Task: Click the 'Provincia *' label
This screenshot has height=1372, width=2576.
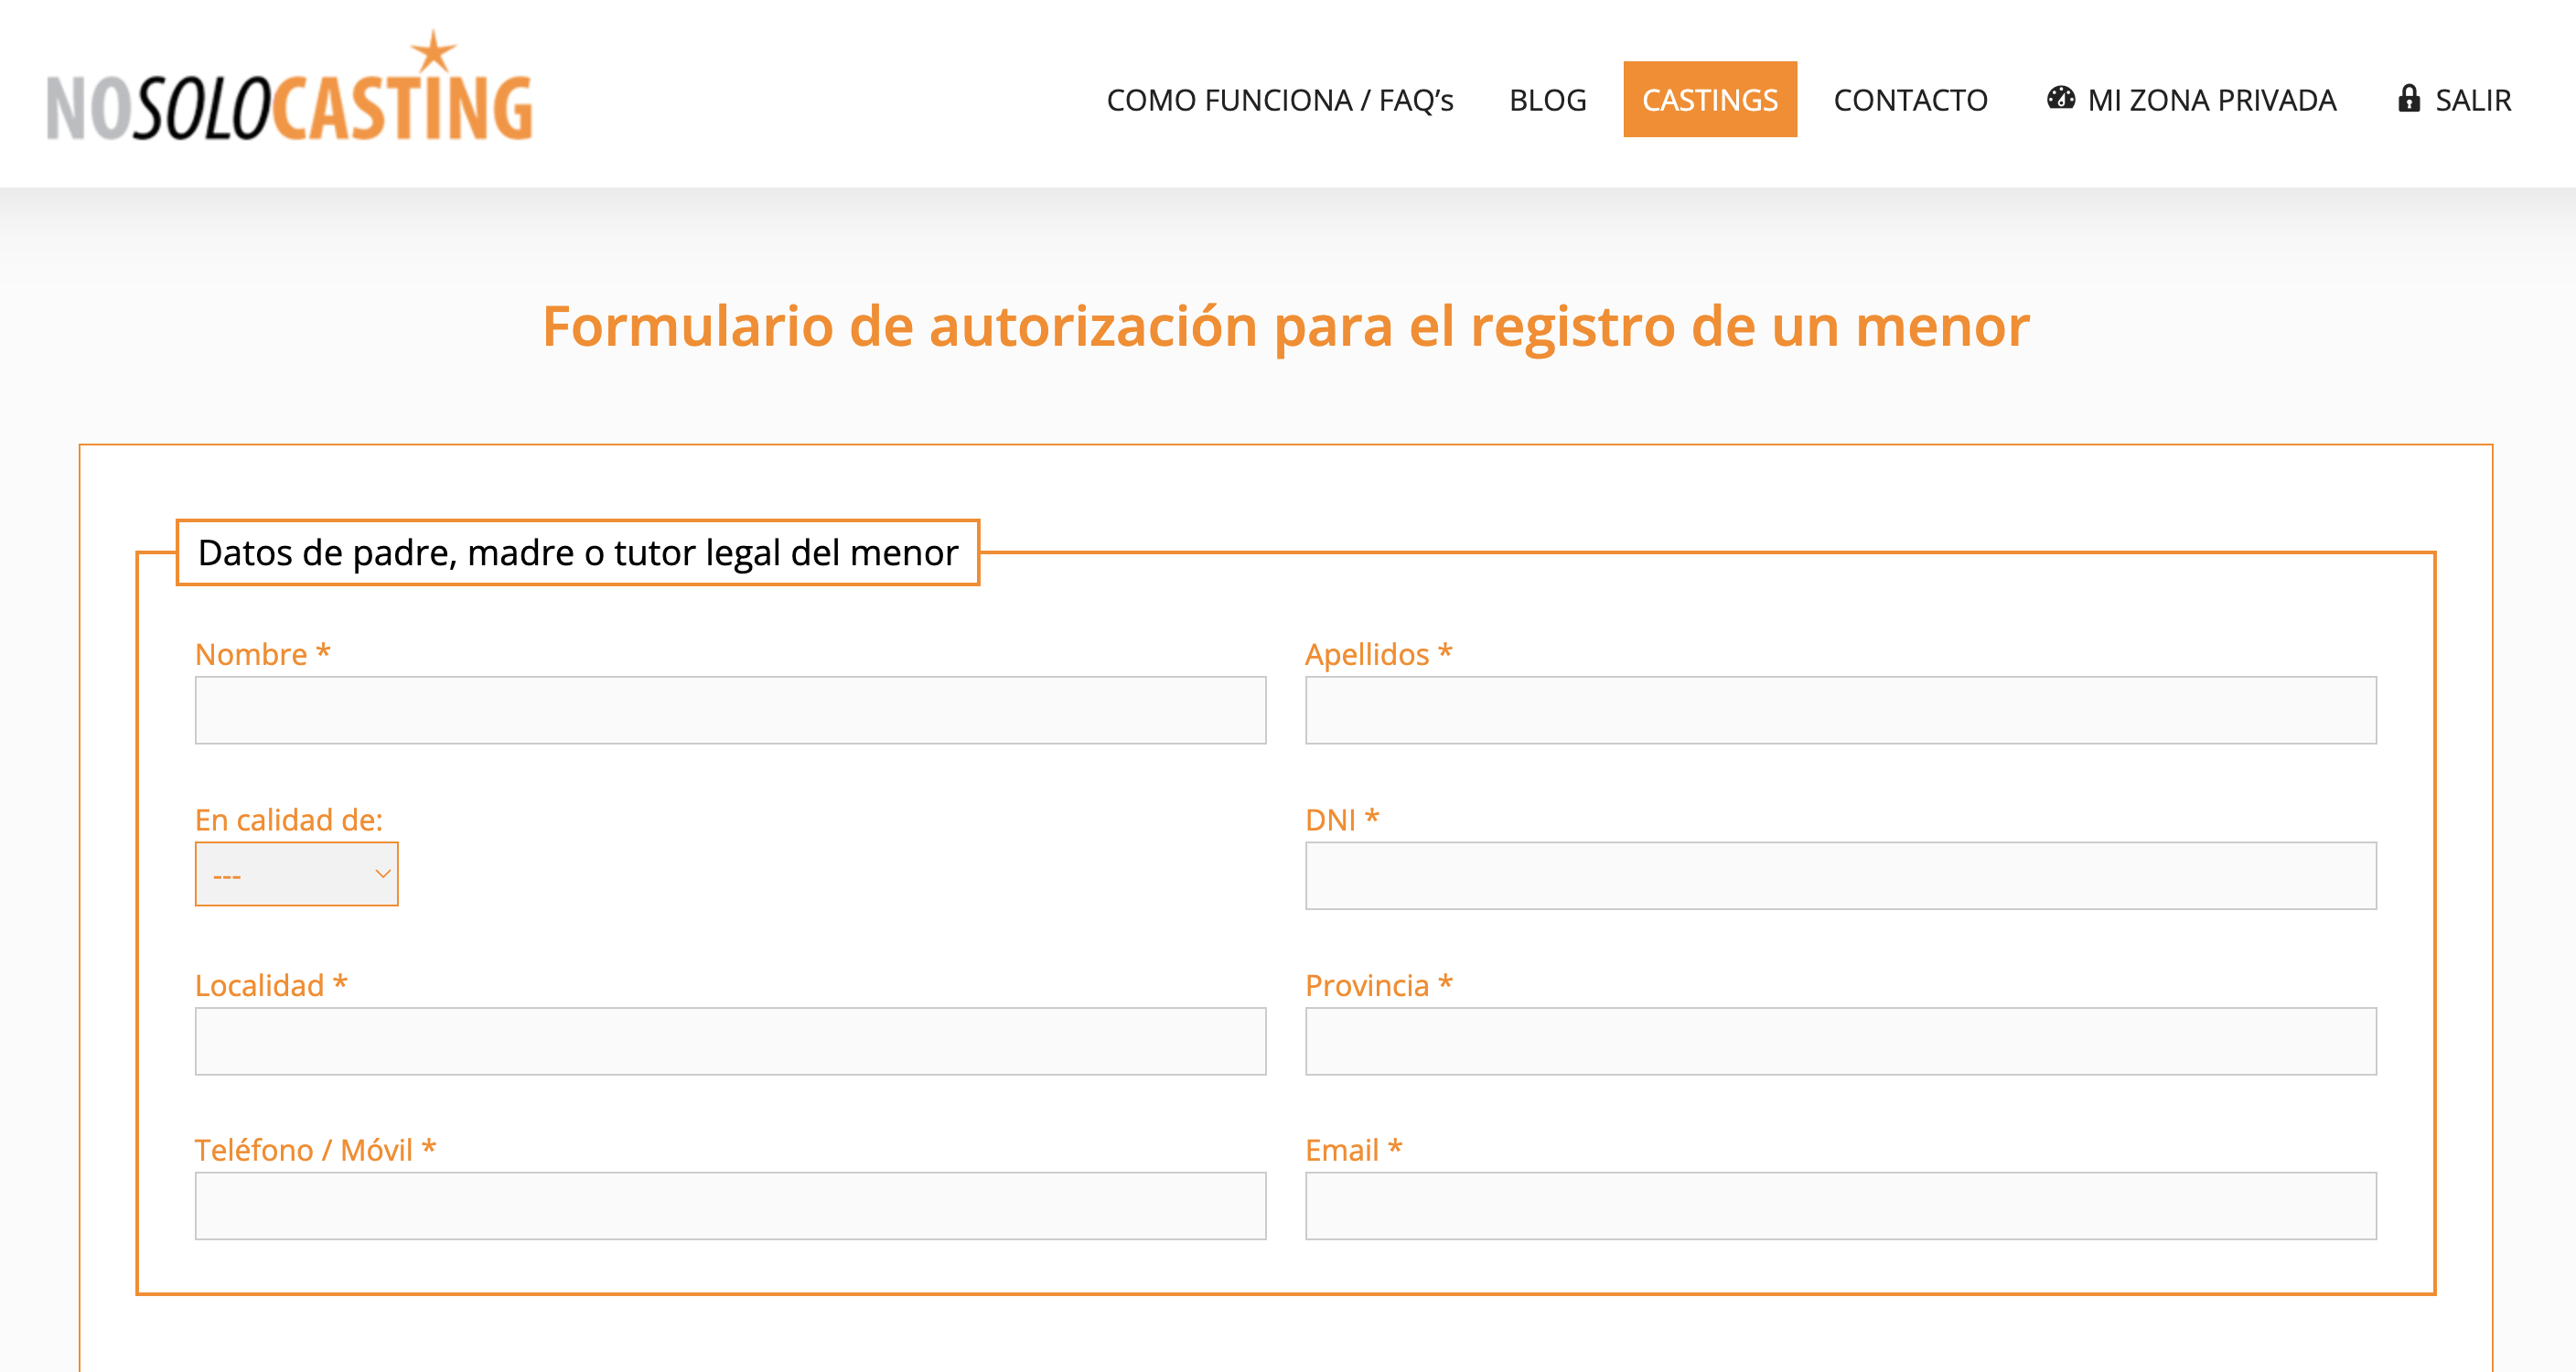Action: click(1378, 985)
